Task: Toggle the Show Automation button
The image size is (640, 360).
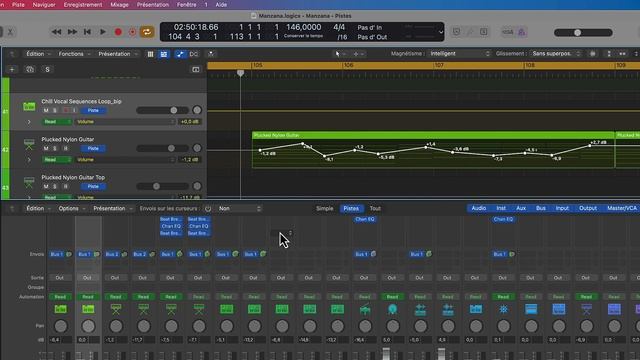Action: pyautogui.click(x=180, y=54)
